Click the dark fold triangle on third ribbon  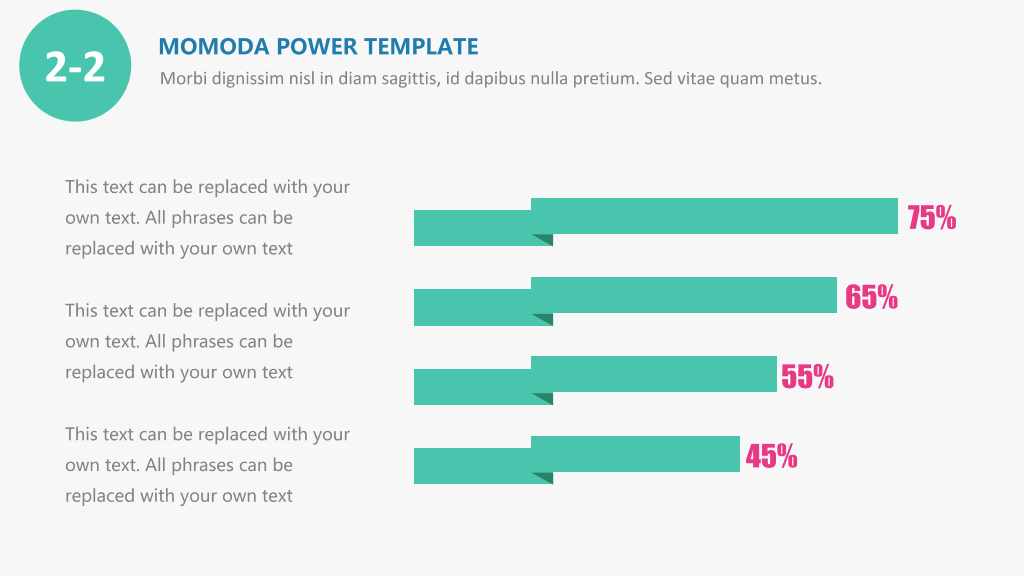point(545,398)
